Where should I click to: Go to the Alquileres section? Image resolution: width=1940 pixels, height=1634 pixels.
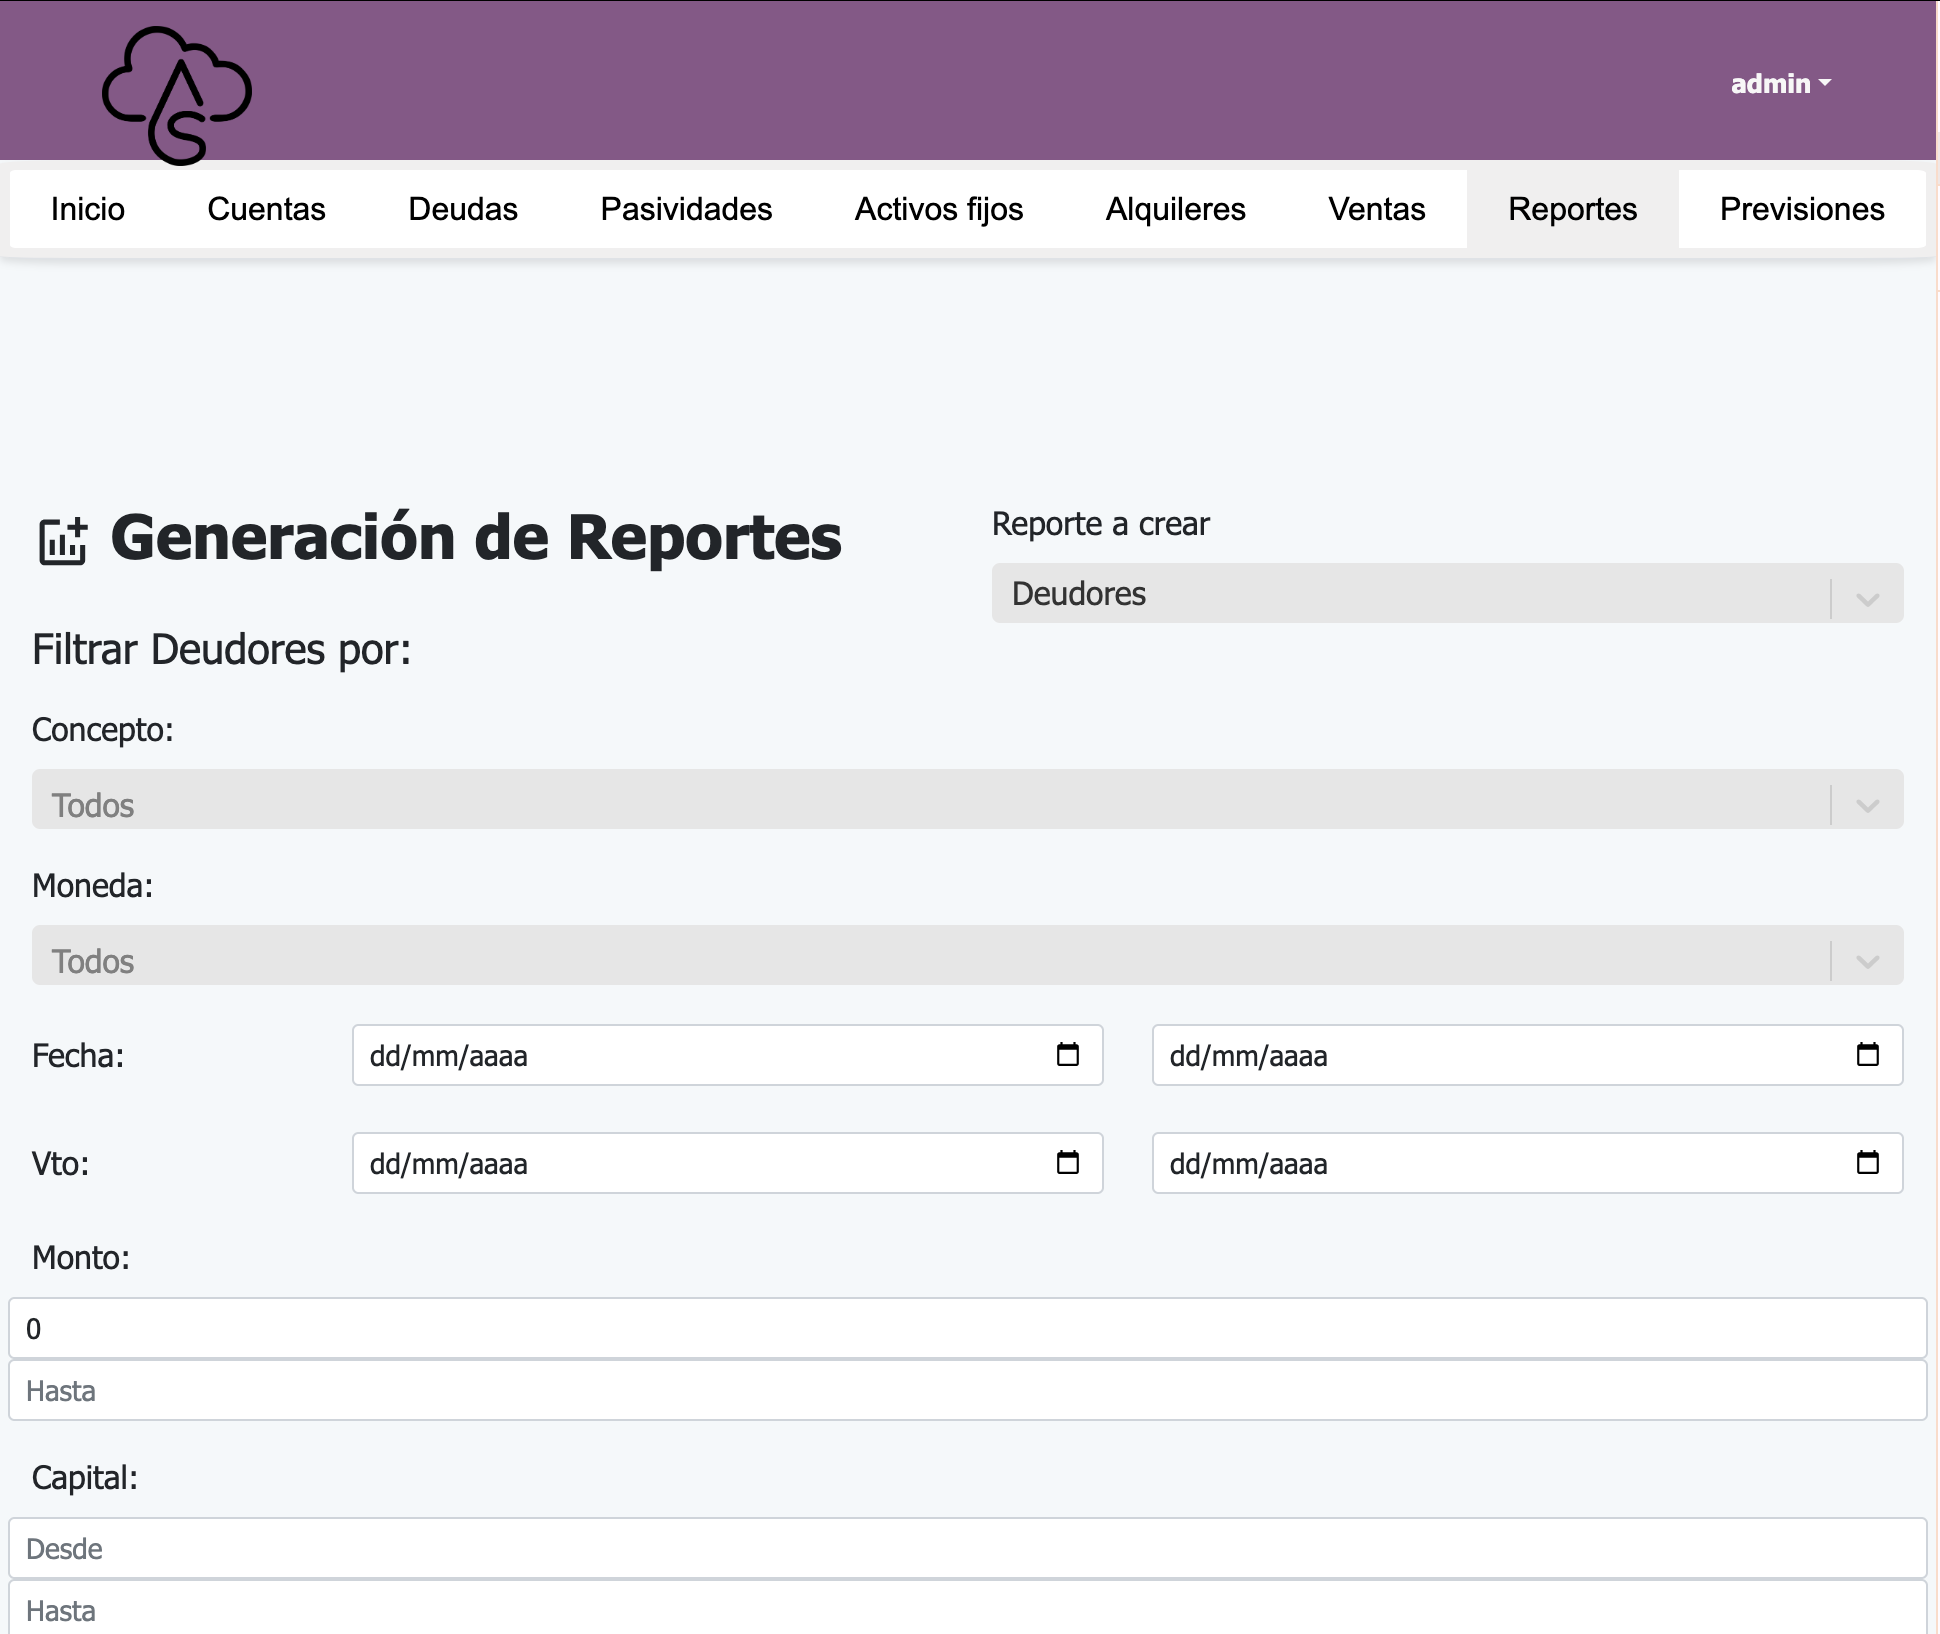pyautogui.click(x=1175, y=209)
